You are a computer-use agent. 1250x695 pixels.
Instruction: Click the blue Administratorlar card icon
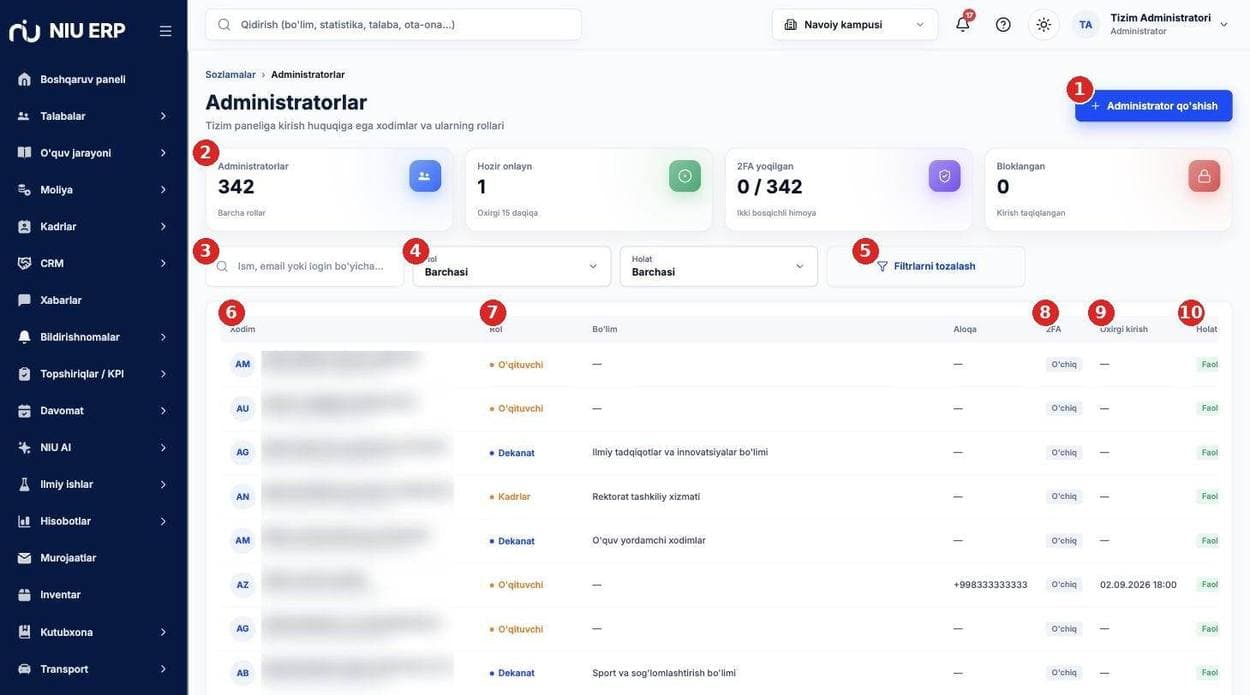[x=425, y=176]
